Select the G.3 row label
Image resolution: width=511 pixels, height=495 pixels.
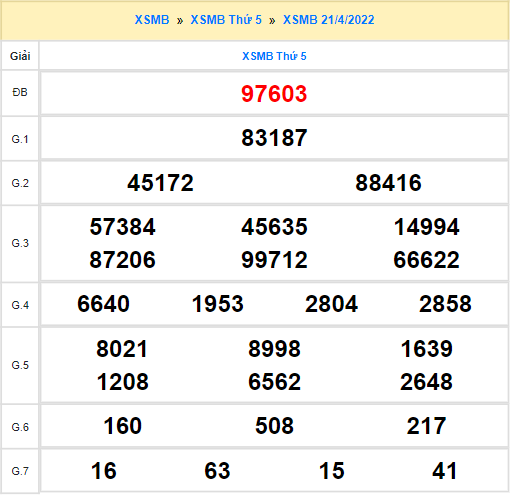click(20, 243)
